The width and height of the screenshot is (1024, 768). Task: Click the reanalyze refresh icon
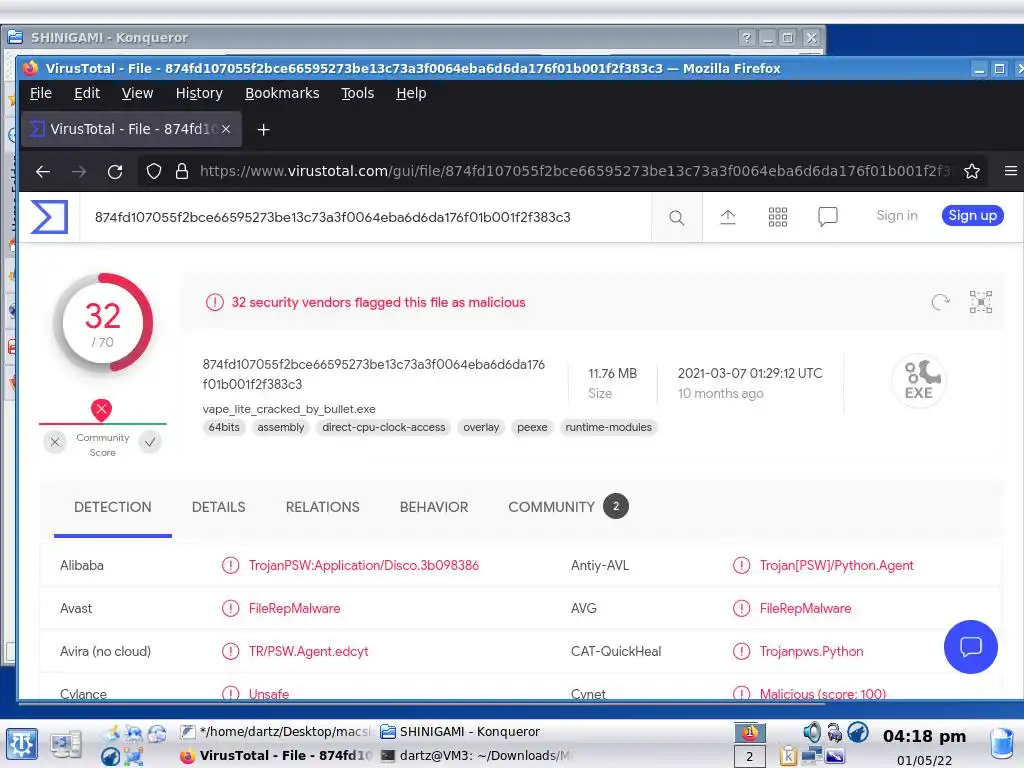click(940, 302)
